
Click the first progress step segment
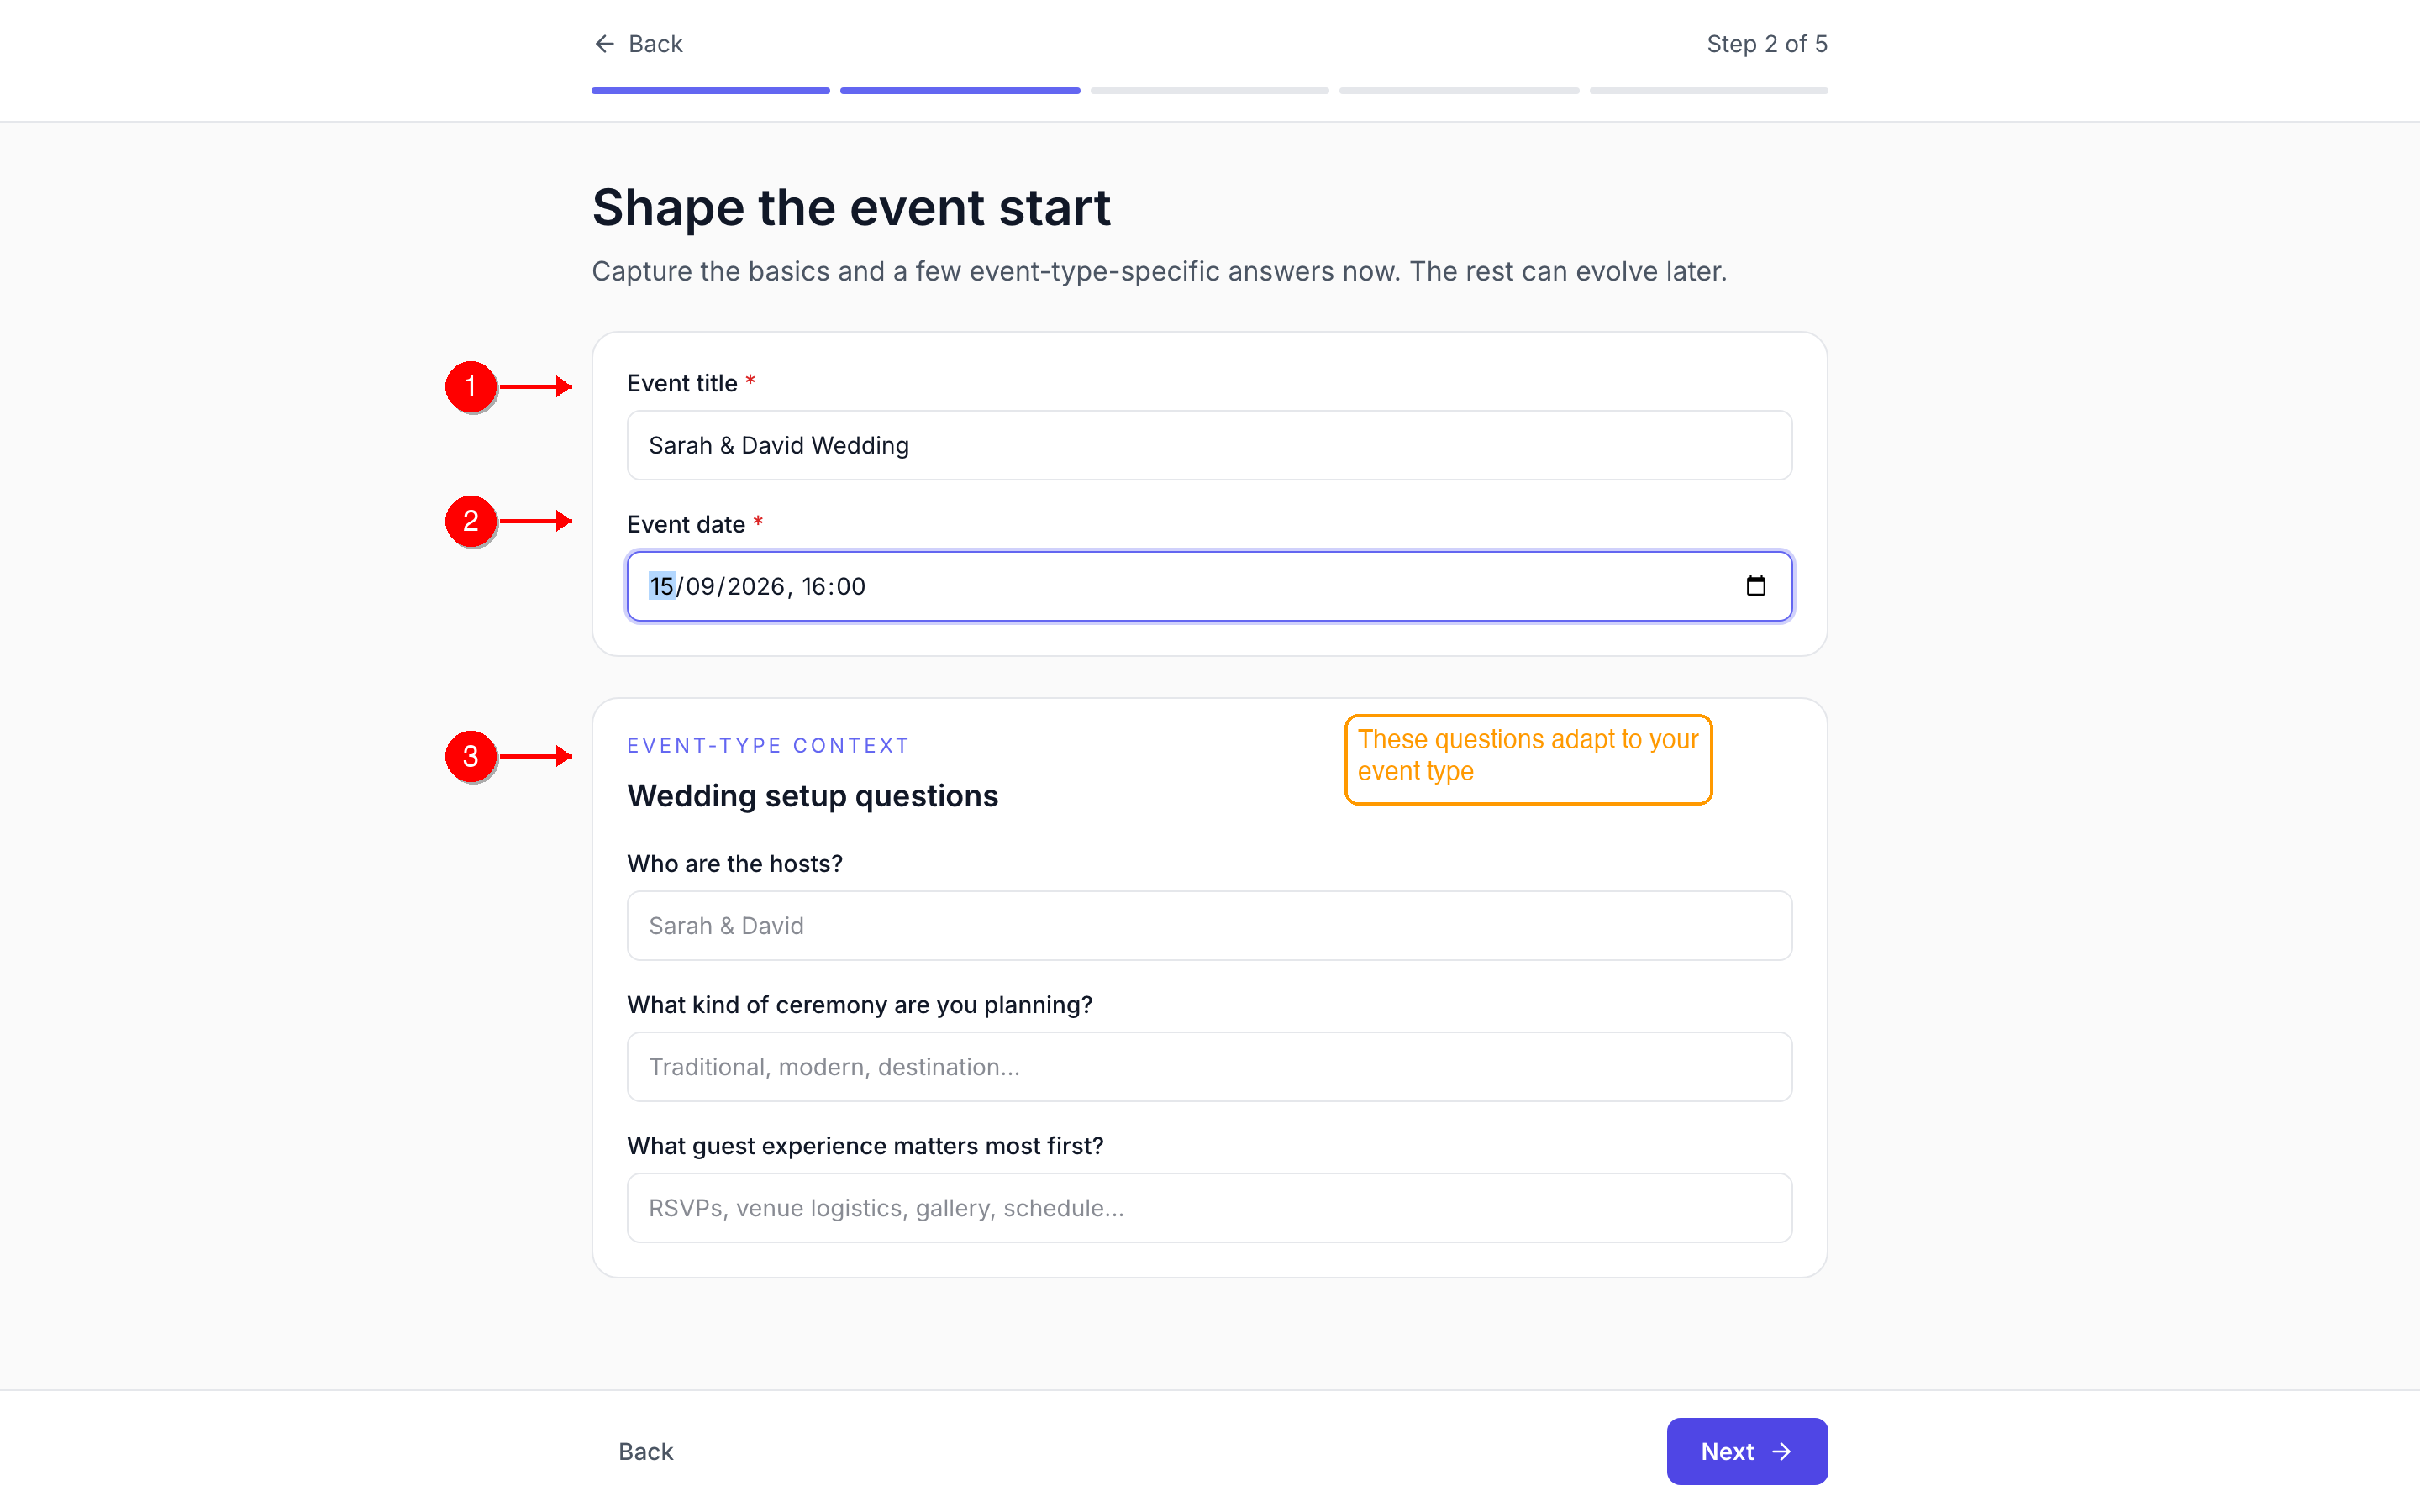point(710,91)
